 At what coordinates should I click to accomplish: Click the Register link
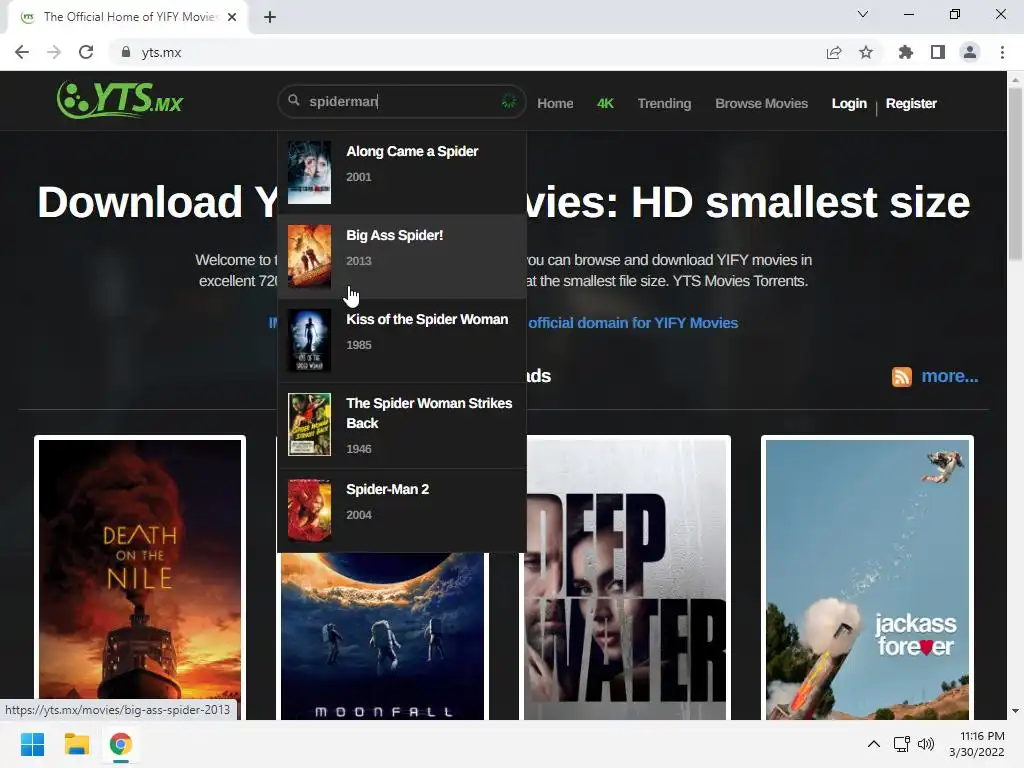[911, 103]
